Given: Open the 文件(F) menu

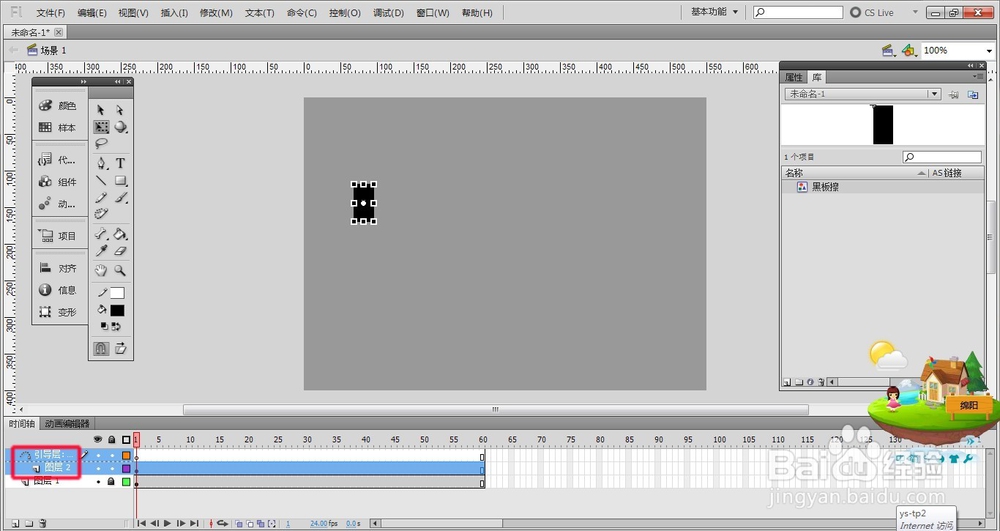Looking at the screenshot, I should point(50,13).
